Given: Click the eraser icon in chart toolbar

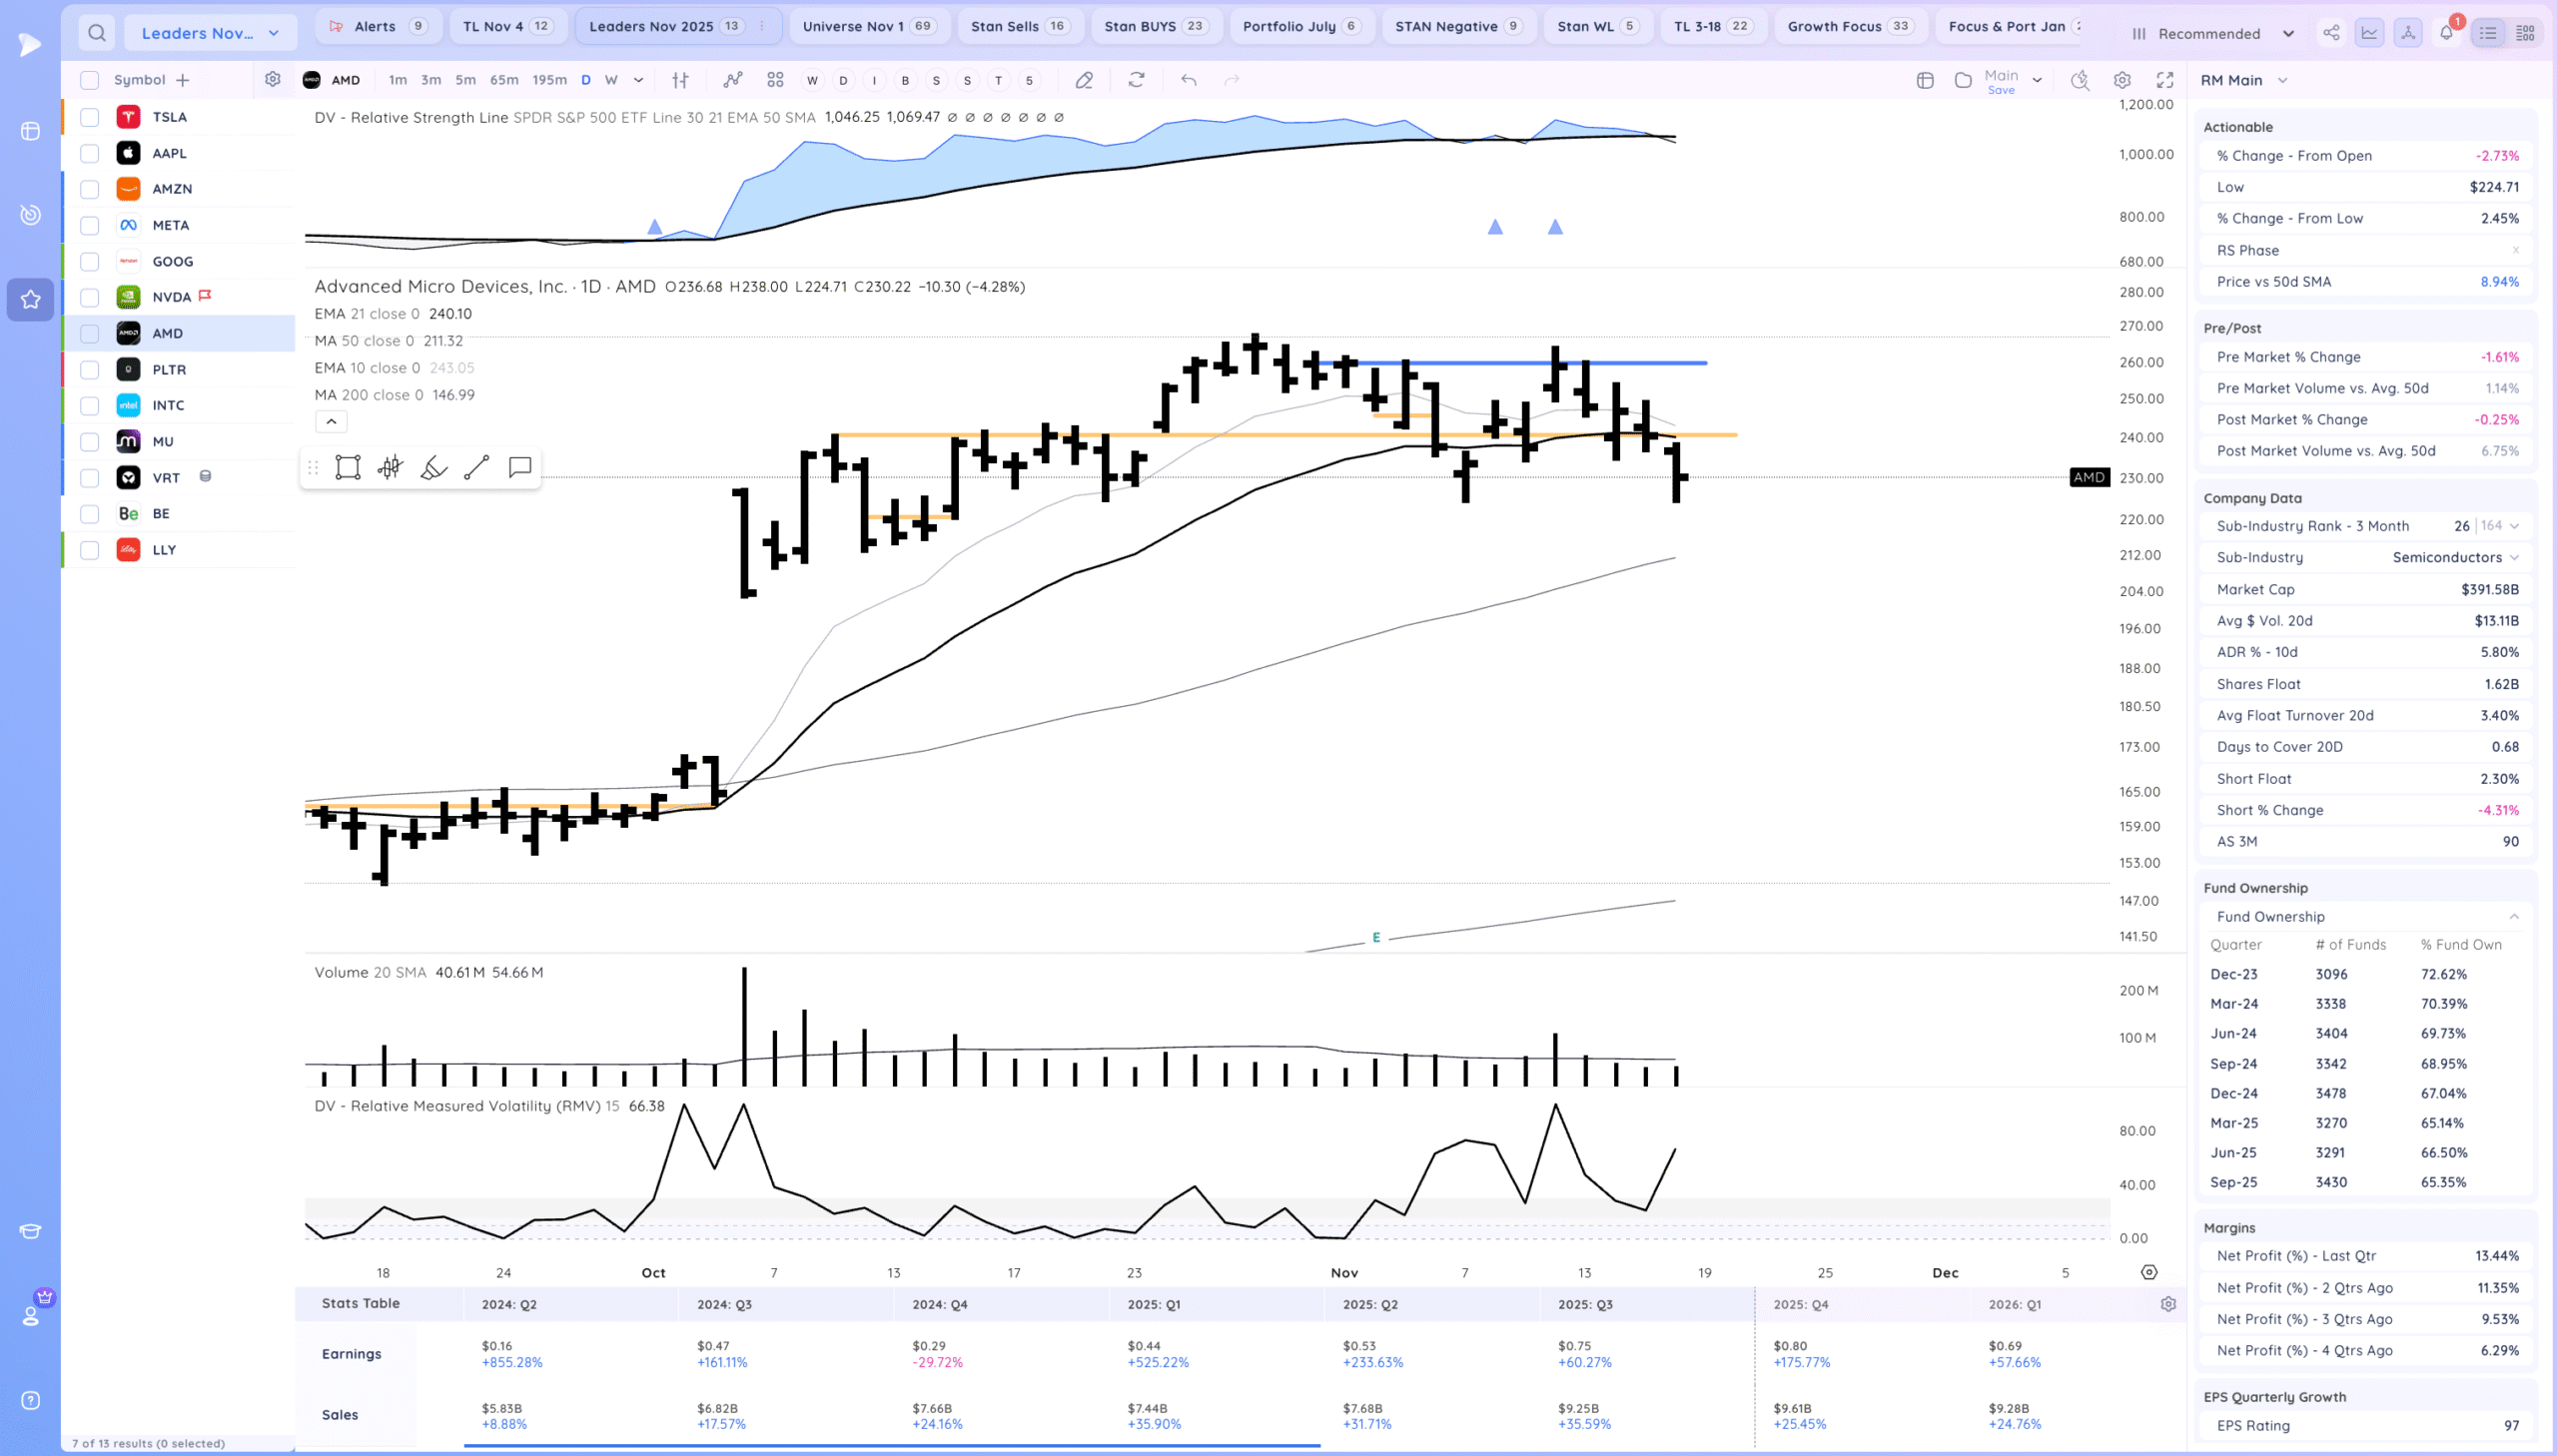Looking at the screenshot, I should click(1084, 80).
